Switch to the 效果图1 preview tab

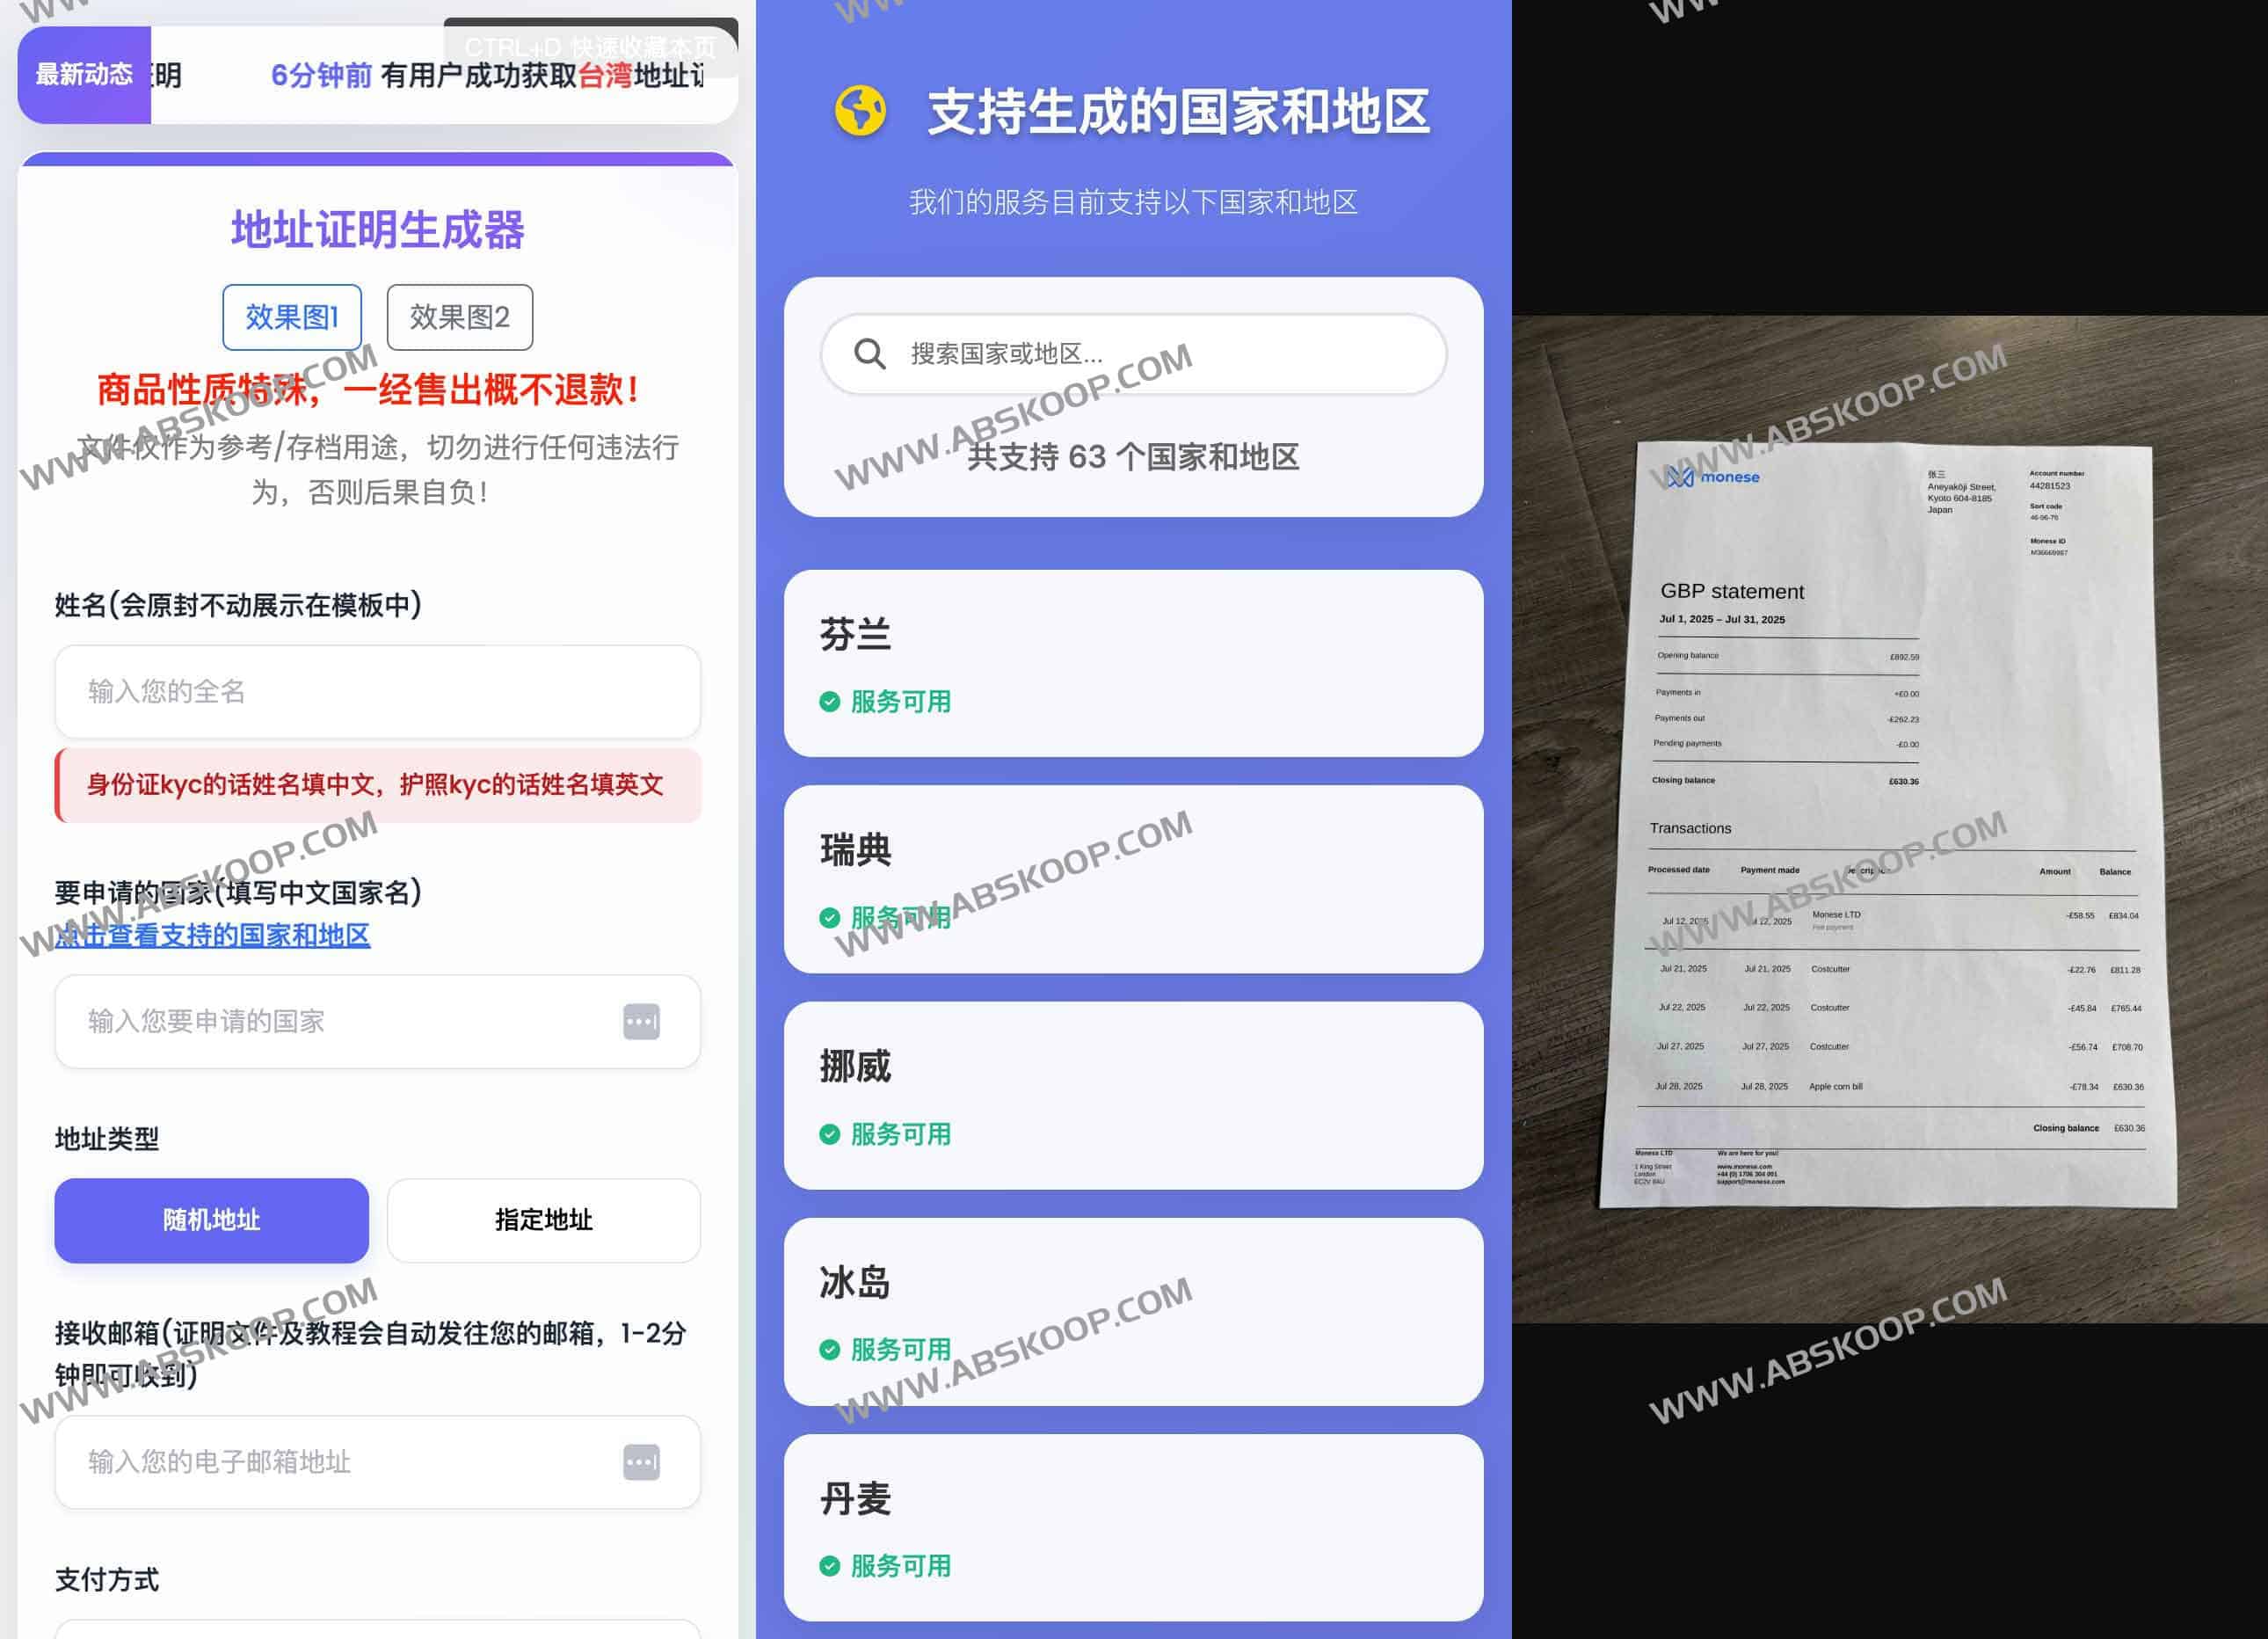[291, 317]
